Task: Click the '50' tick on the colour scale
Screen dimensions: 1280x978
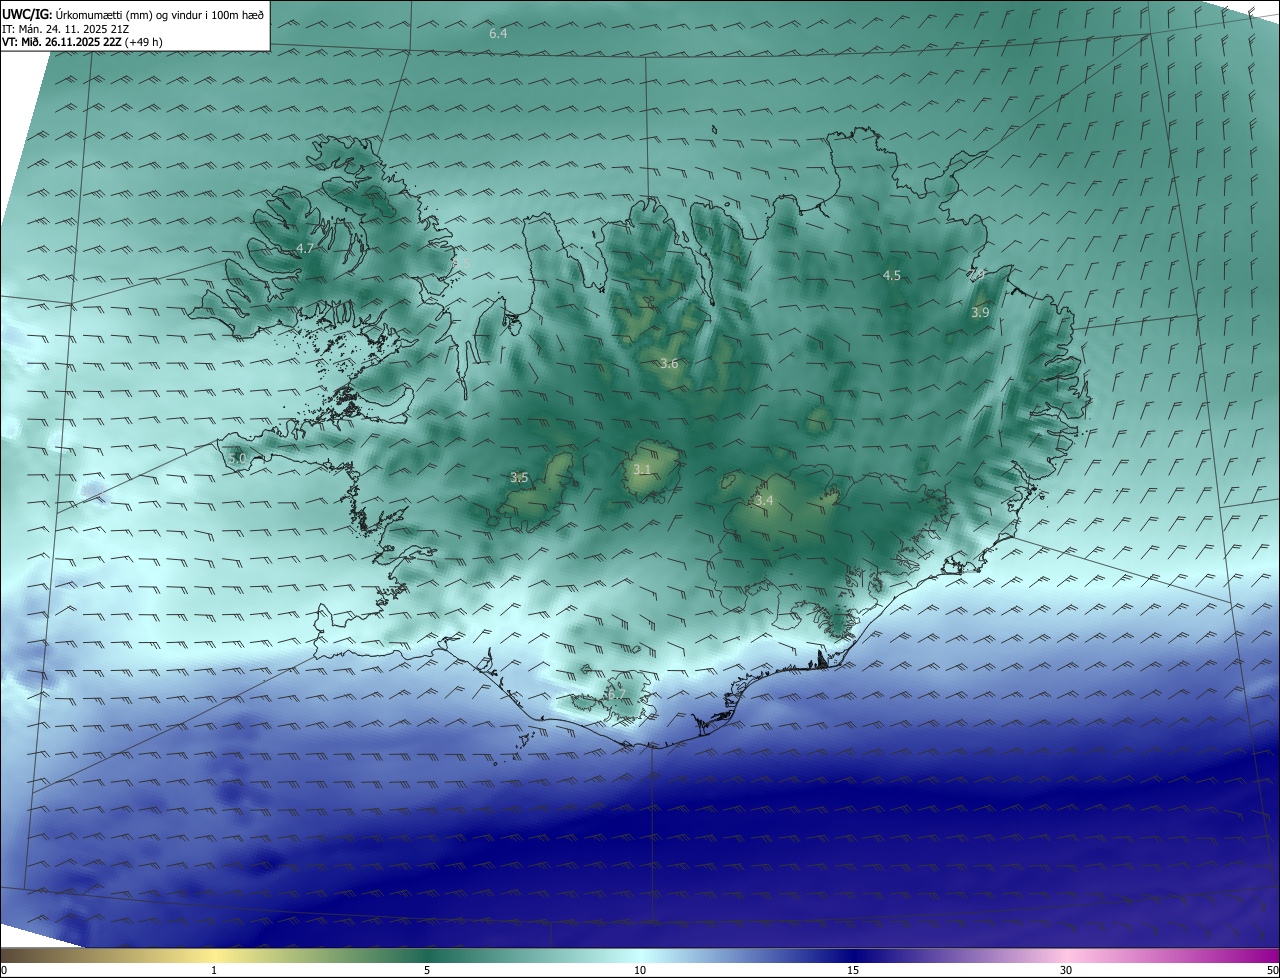Action: point(1272,970)
